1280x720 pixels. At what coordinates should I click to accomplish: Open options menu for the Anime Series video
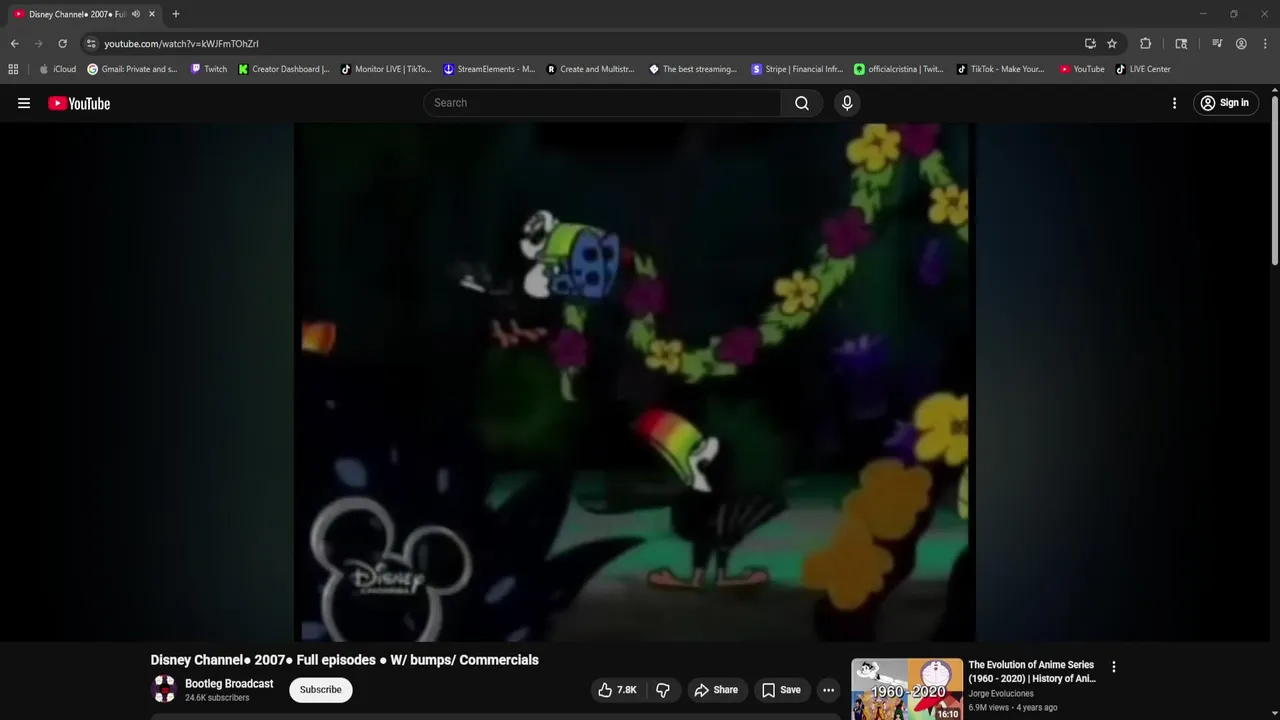pyautogui.click(x=1113, y=667)
